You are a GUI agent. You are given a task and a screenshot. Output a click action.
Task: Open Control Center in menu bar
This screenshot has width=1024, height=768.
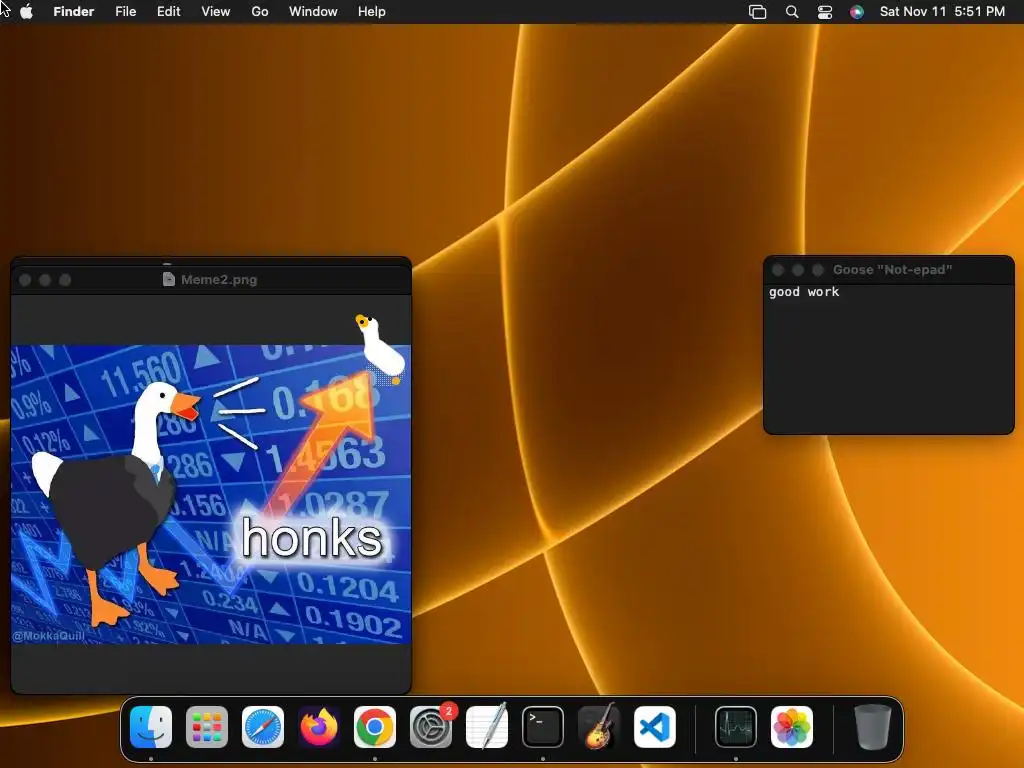(x=825, y=12)
